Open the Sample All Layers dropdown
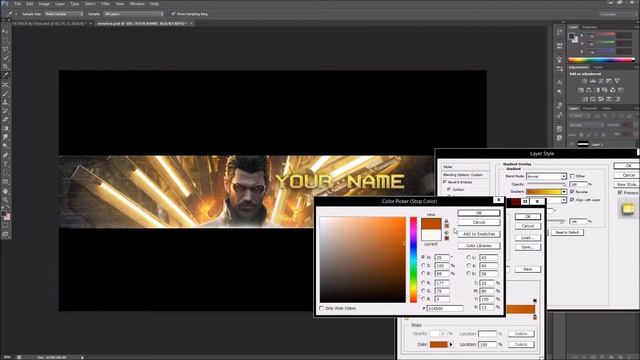Image resolution: width=640 pixels, height=360 pixels. coord(133,14)
